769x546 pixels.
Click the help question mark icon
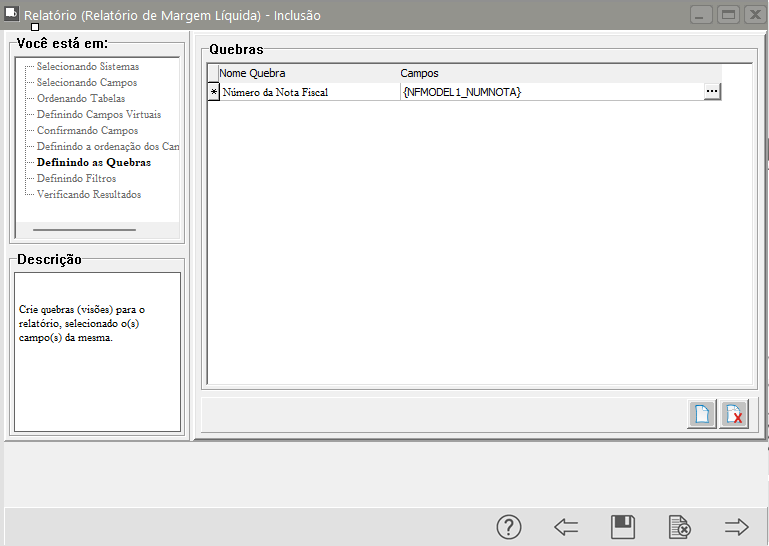pyautogui.click(x=509, y=527)
